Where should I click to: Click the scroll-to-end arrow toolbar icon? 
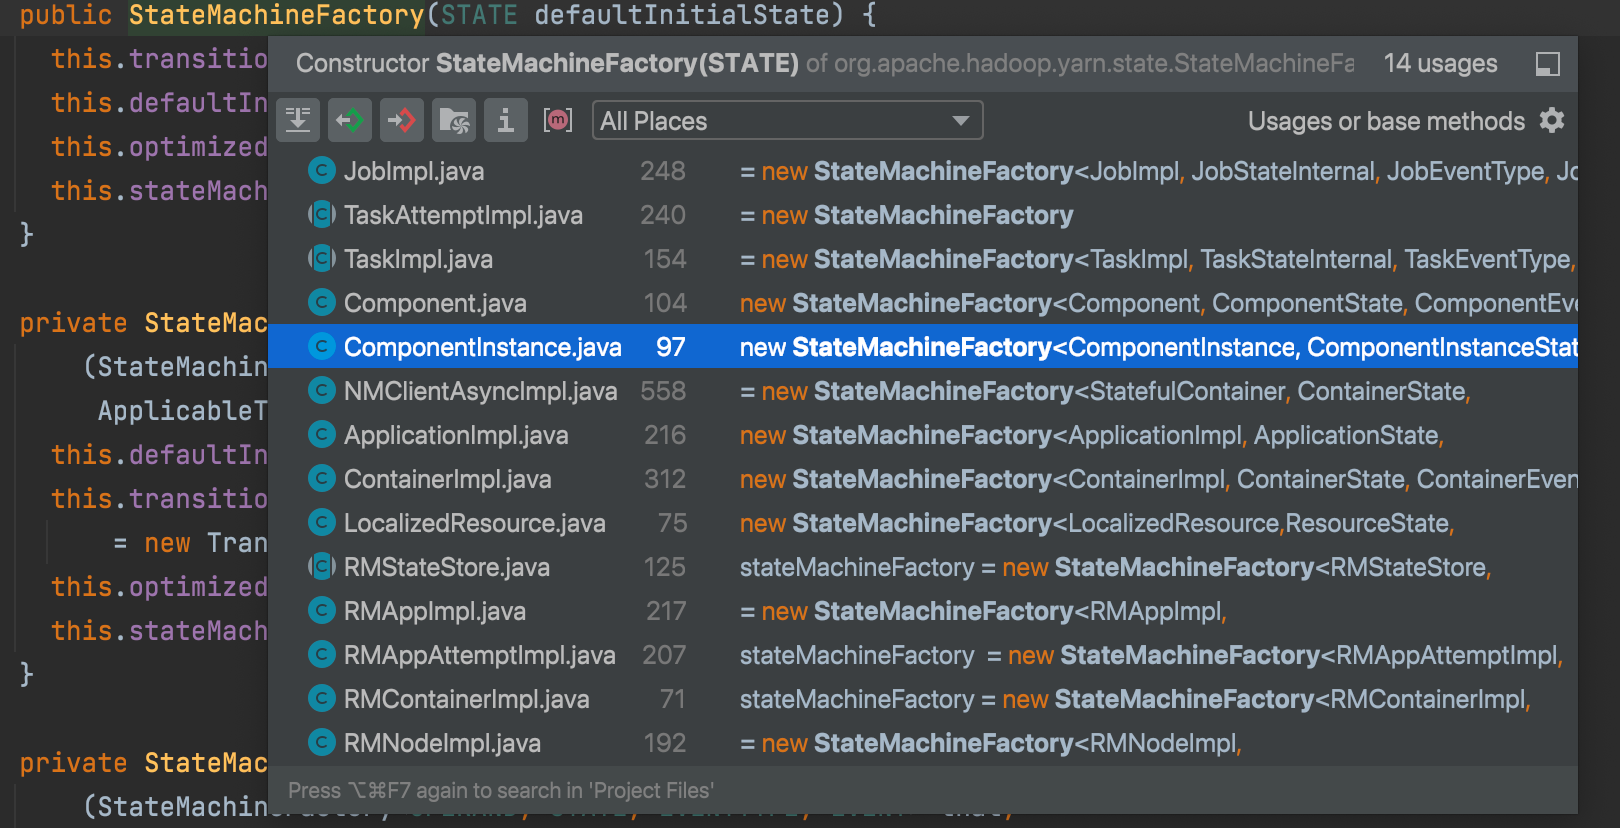coord(298,121)
